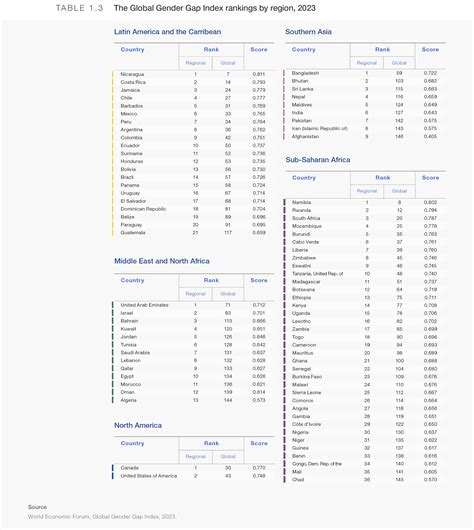This screenshot has width=474, height=530.
Task: Select the TABLE 1.3 title label
Action: tap(79, 8)
